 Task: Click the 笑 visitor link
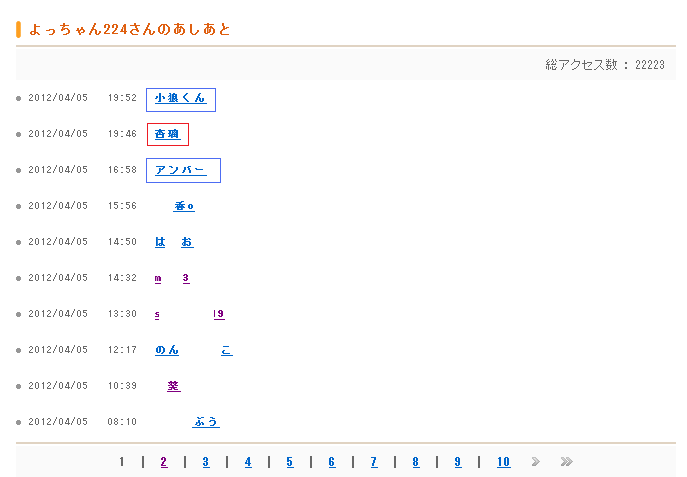[174, 386]
